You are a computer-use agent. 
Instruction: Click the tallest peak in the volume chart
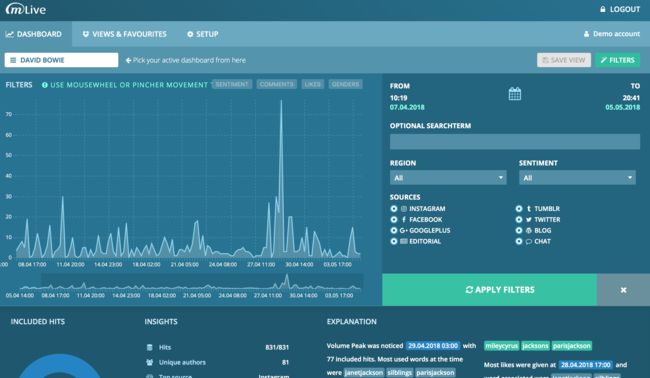pyautogui.click(x=281, y=101)
